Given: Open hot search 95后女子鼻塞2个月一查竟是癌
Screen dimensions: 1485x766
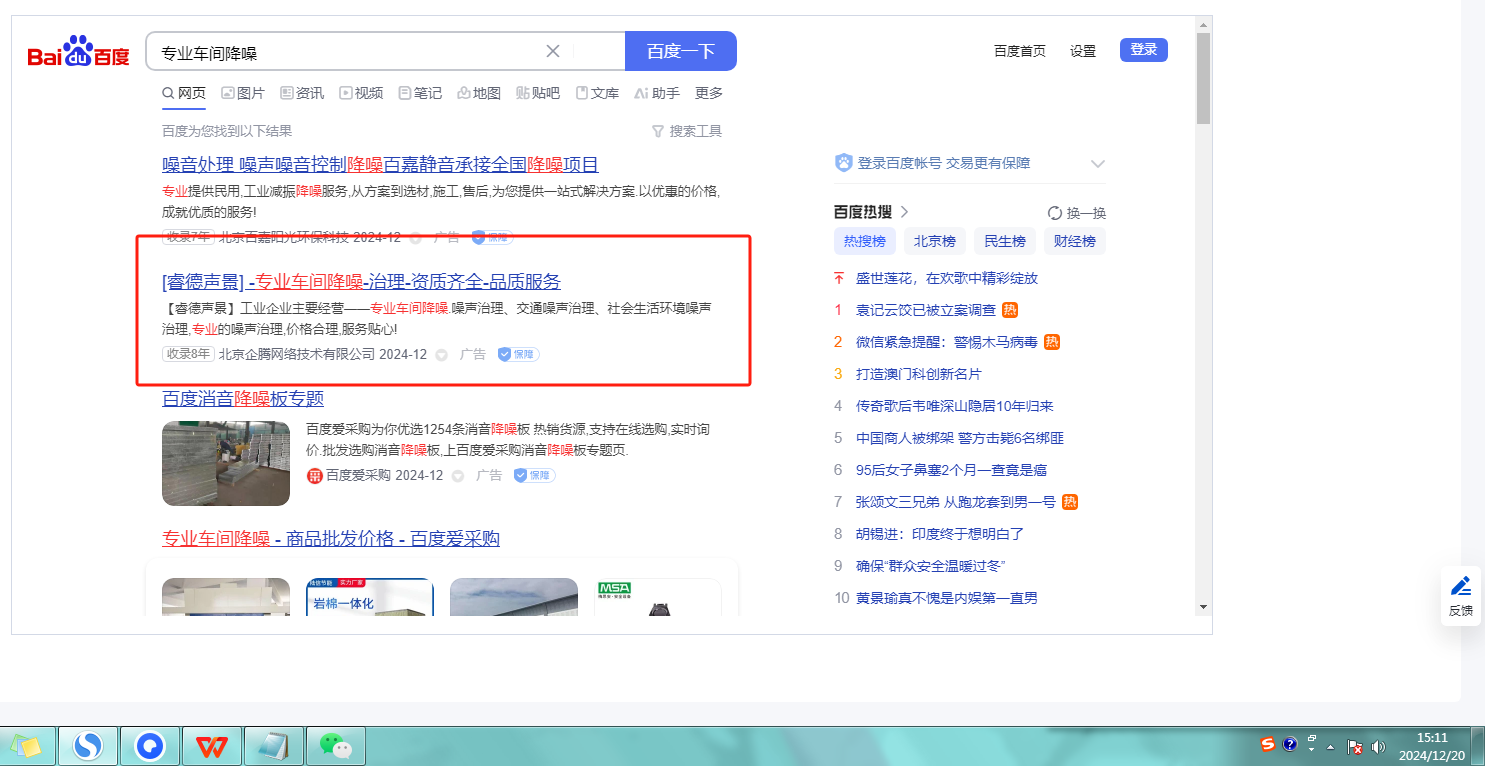Looking at the screenshot, I should [x=952, y=470].
